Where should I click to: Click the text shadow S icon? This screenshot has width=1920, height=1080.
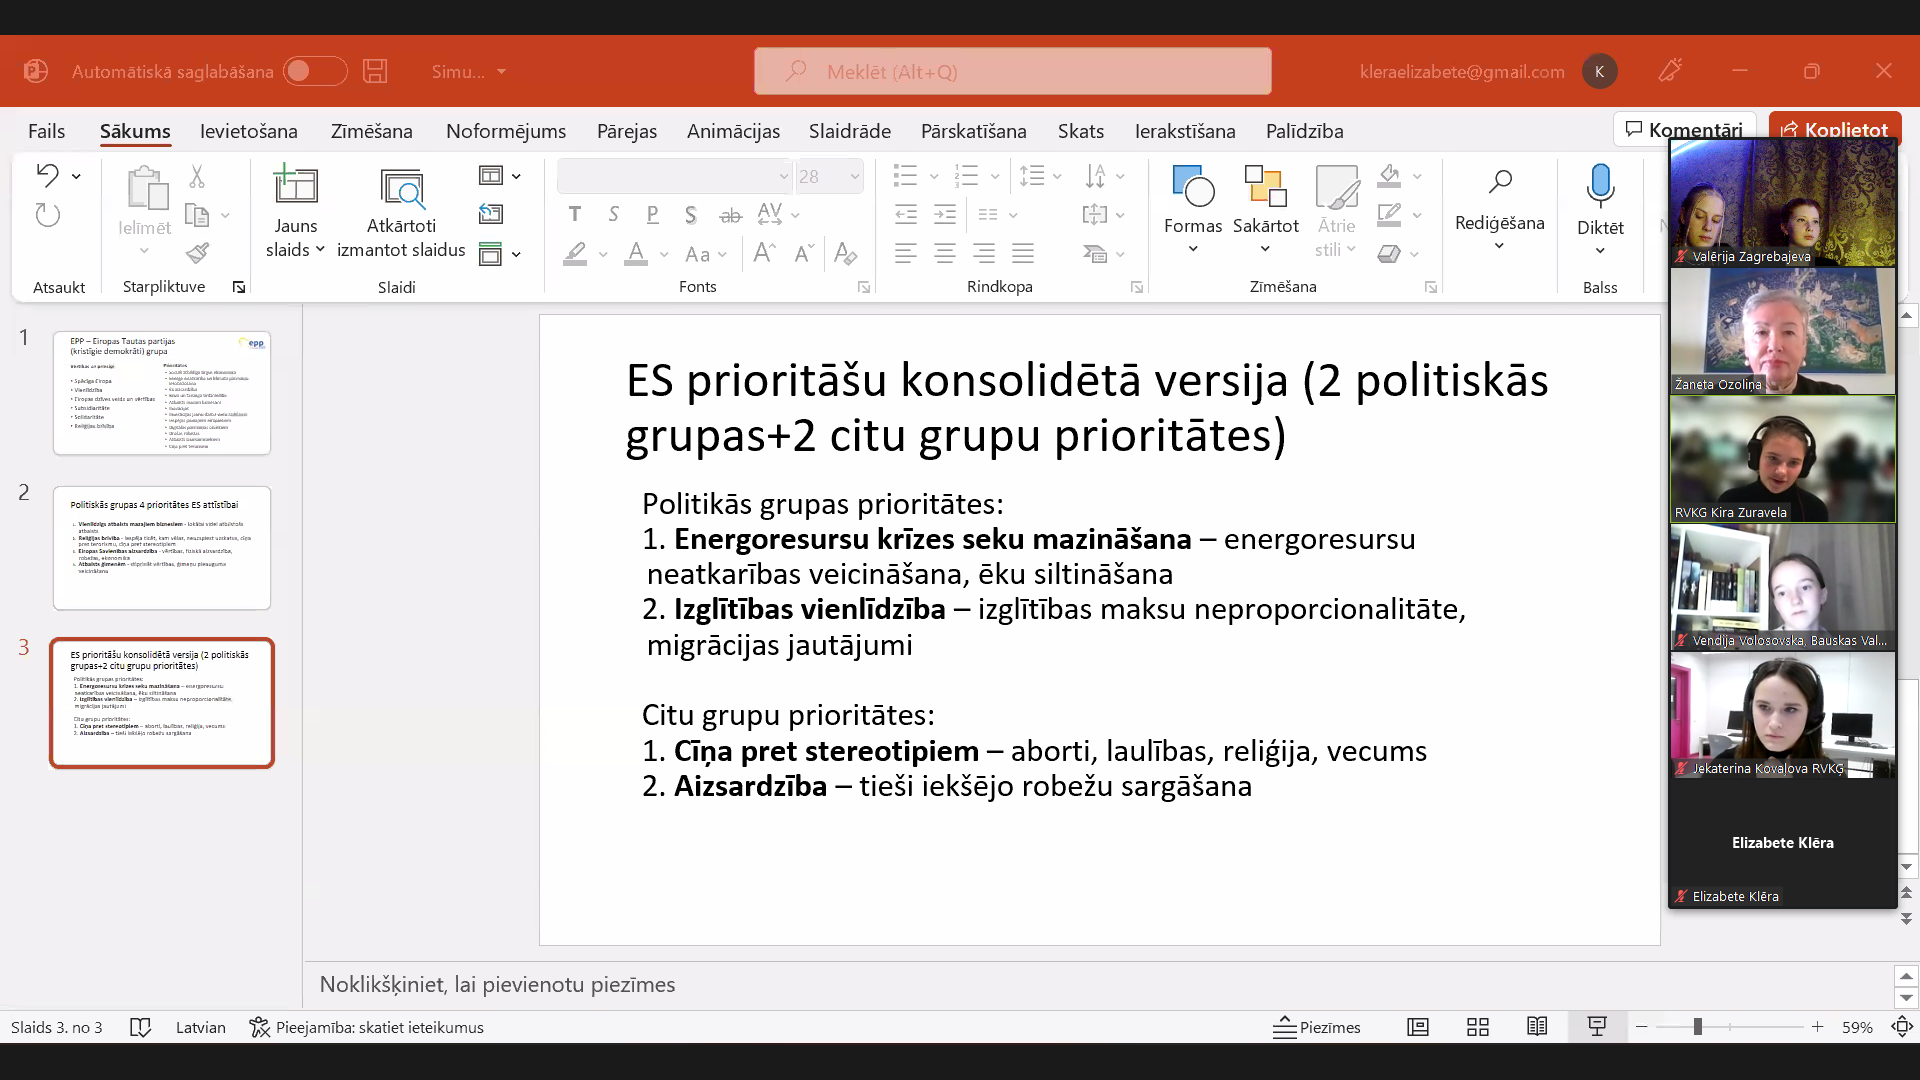point(691,215)
